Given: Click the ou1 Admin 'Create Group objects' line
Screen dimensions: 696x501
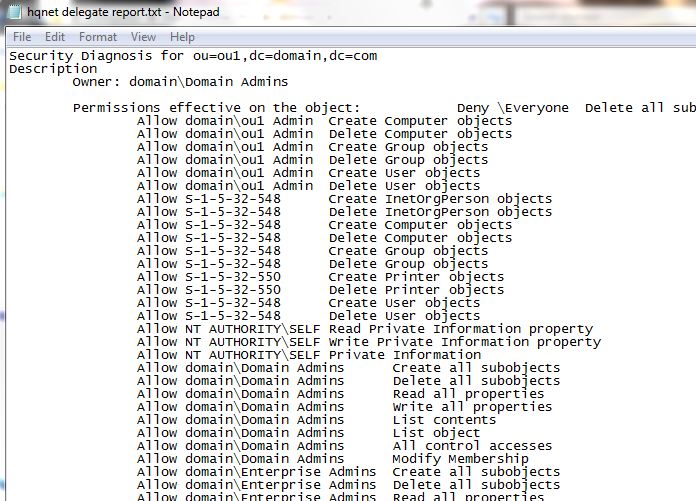Looking at the screenshot, I should 312,147.
